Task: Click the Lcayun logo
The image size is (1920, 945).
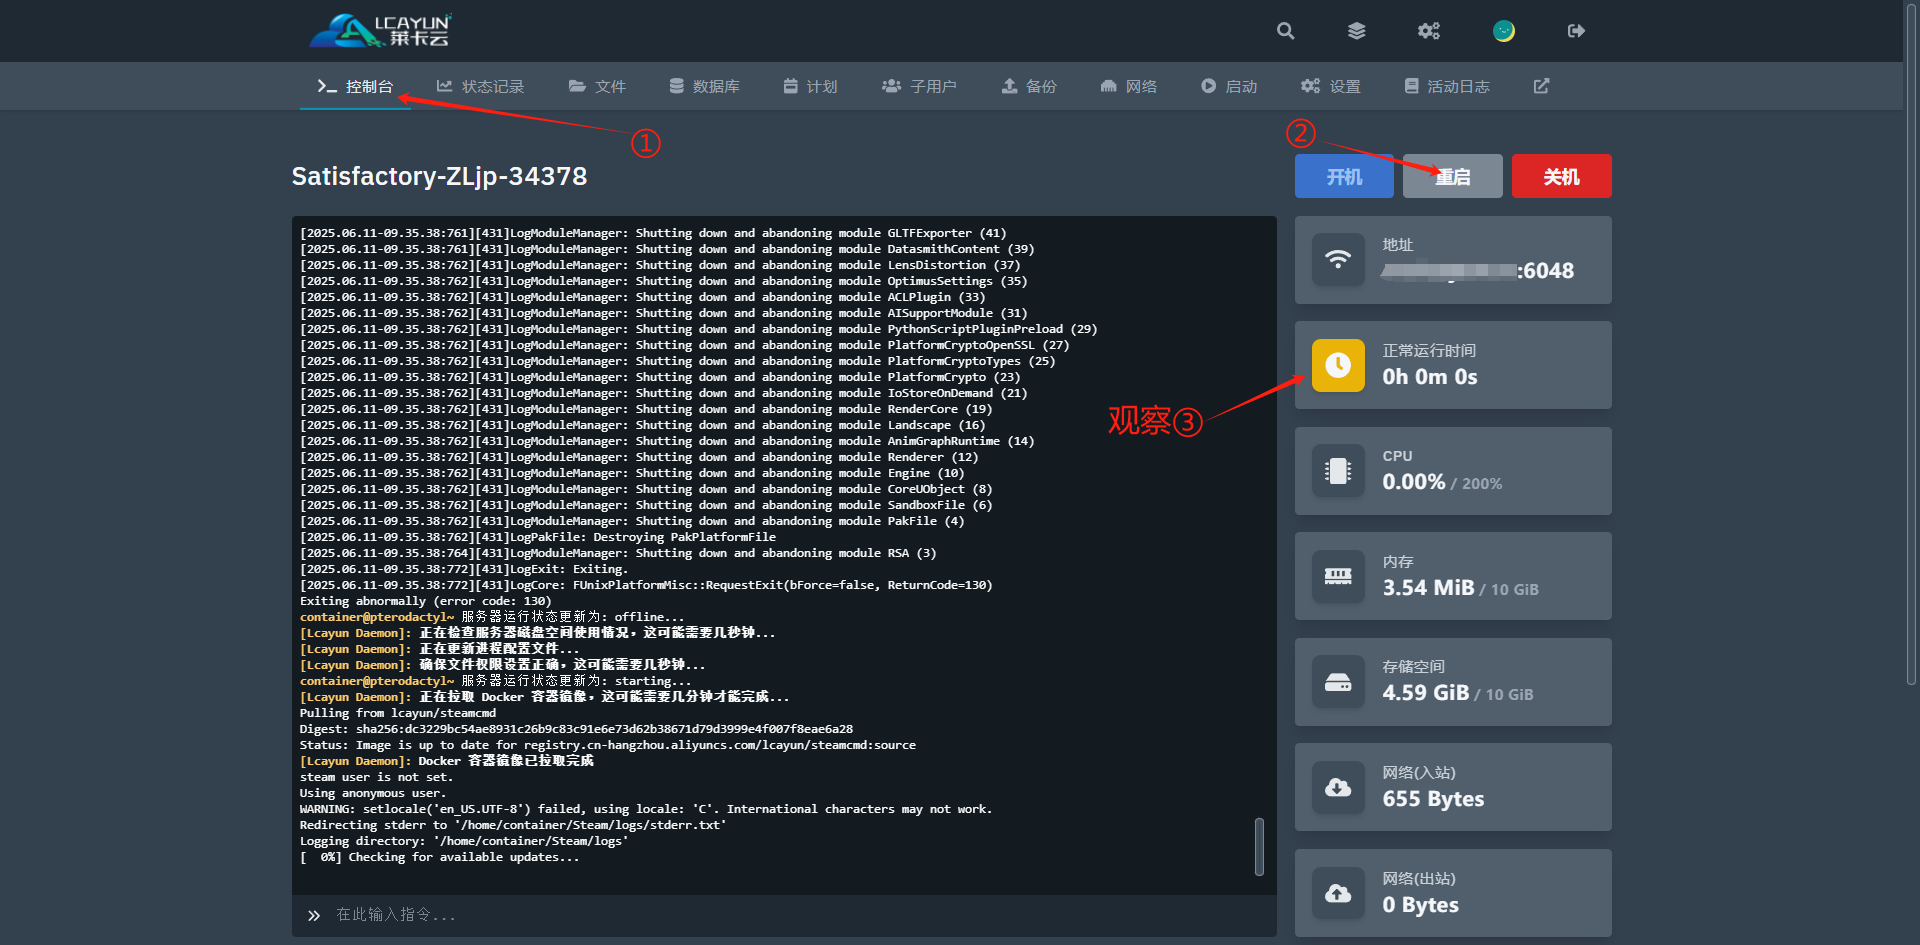Action: click(381, 30)
